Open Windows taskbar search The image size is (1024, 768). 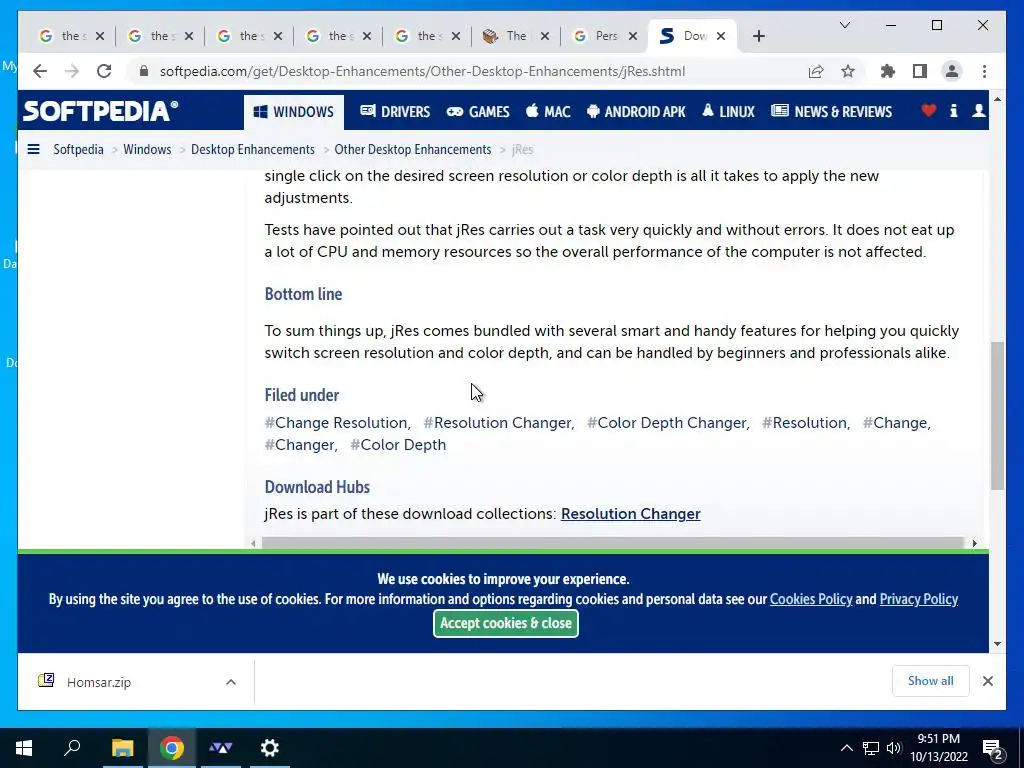click(x=72, y=748)
